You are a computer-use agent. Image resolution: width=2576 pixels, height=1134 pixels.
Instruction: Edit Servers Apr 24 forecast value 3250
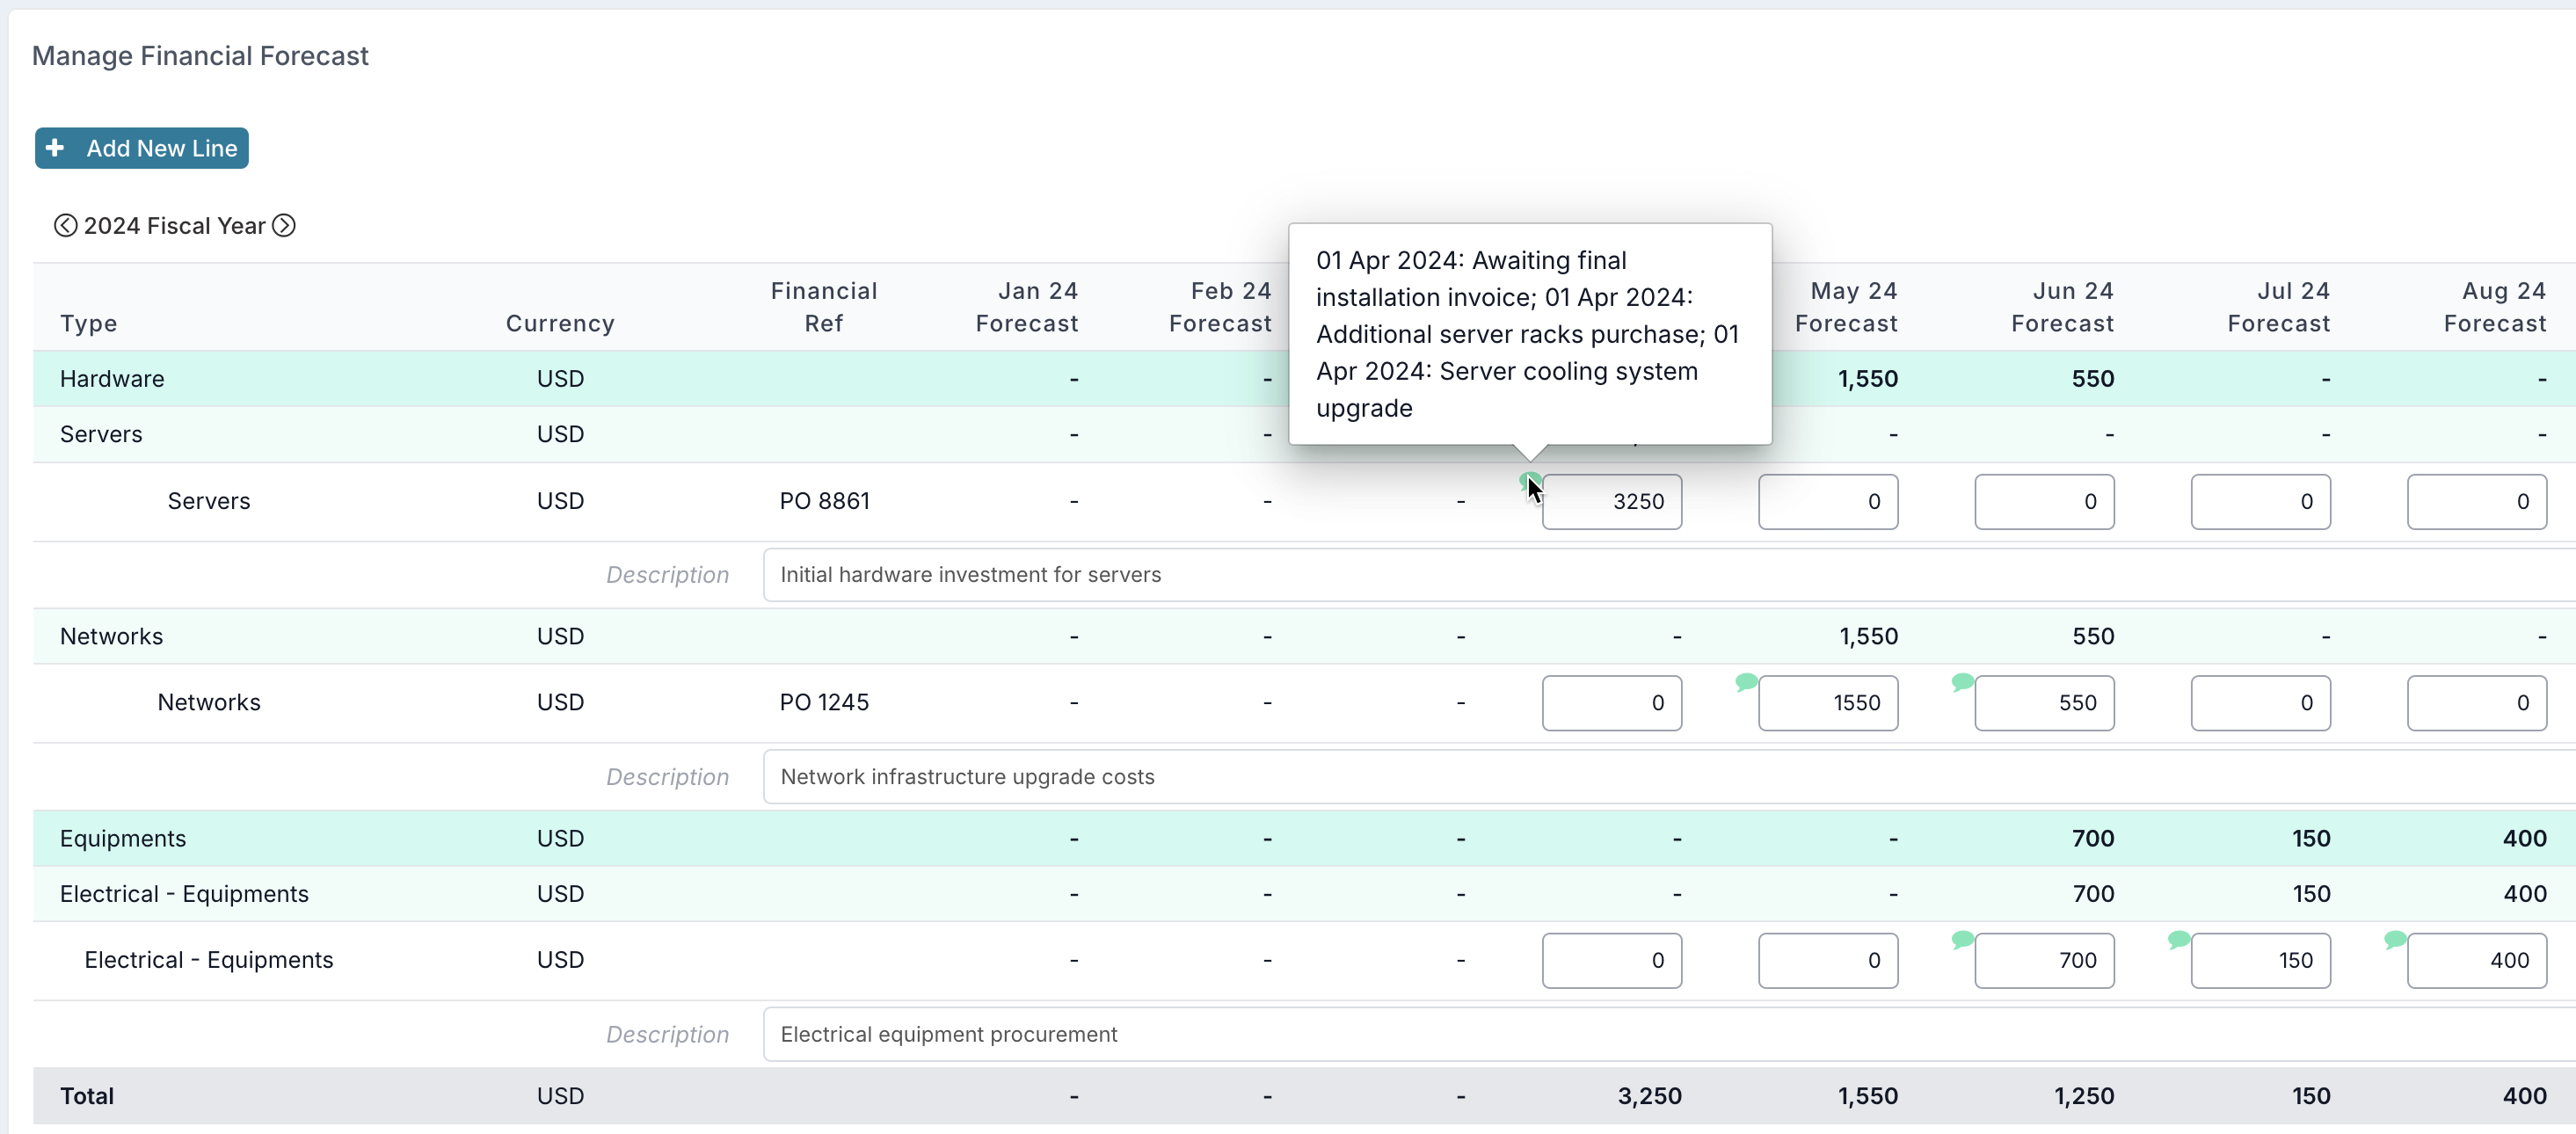(1611, 501)
